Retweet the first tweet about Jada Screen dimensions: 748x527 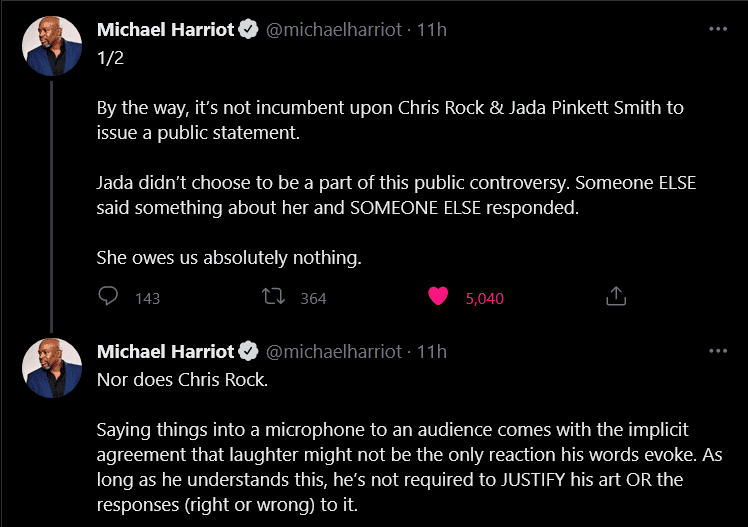[x=273, y=296]
